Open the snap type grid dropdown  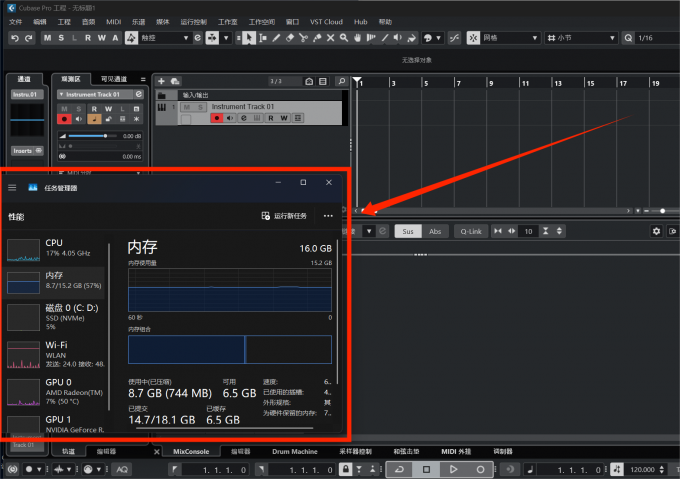tap(510, 38)
